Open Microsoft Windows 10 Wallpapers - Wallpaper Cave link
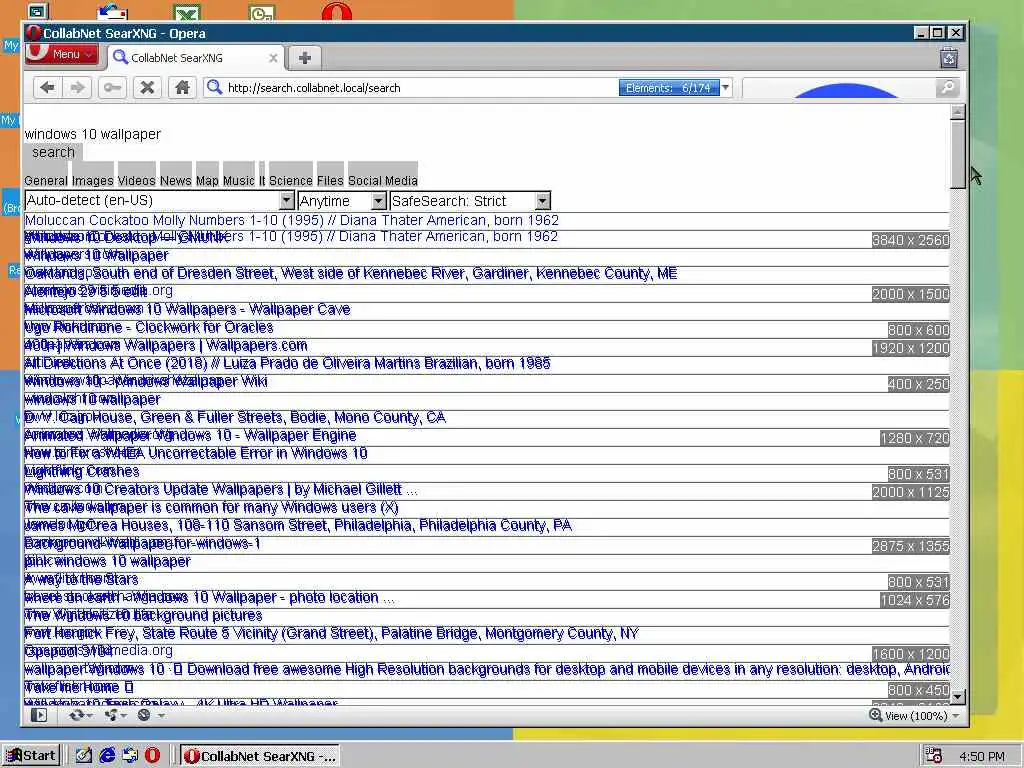This screenshot has width=1024, height=768. (x=187, y=309)
